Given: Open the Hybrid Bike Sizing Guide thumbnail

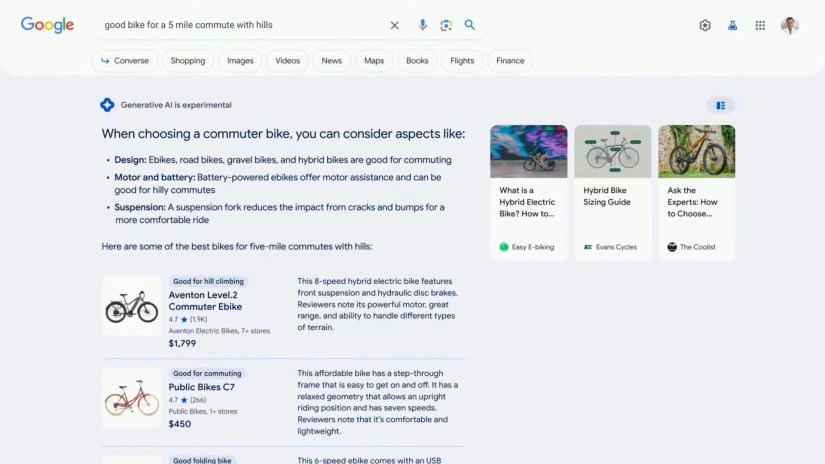Looking at the screenshot, I should [612, 152].
